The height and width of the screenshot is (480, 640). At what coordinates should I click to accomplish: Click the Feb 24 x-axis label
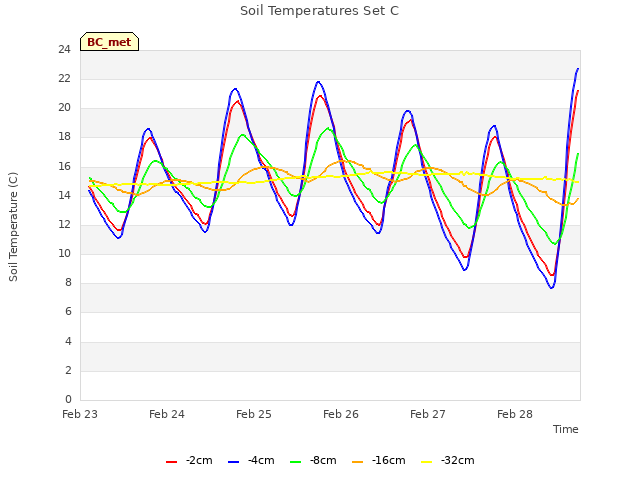[167, 414]
